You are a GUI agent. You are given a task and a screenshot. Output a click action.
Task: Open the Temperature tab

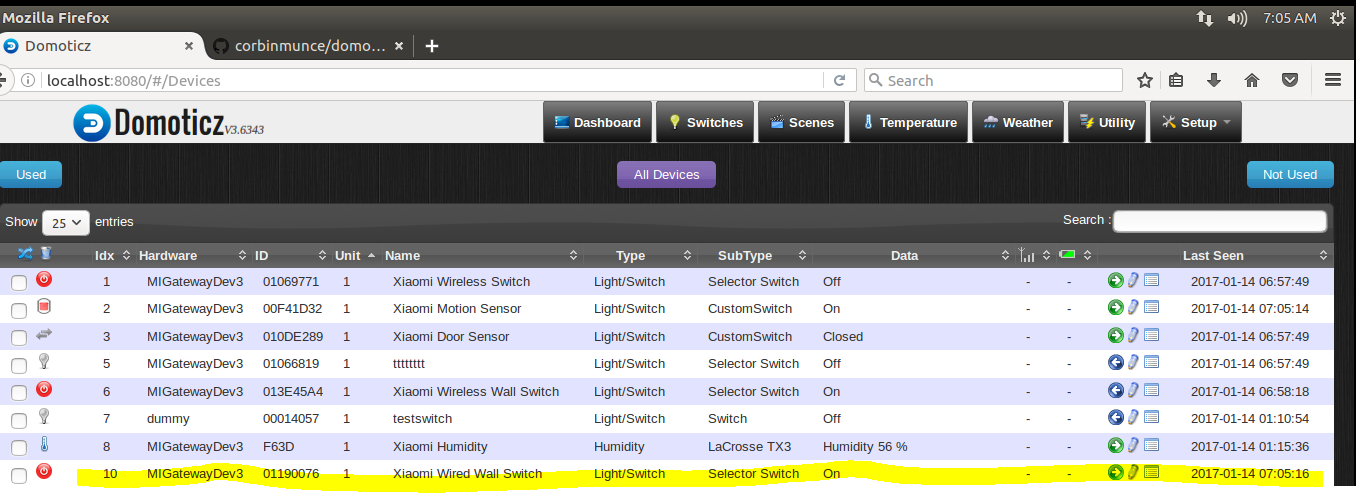coord(909,122)
